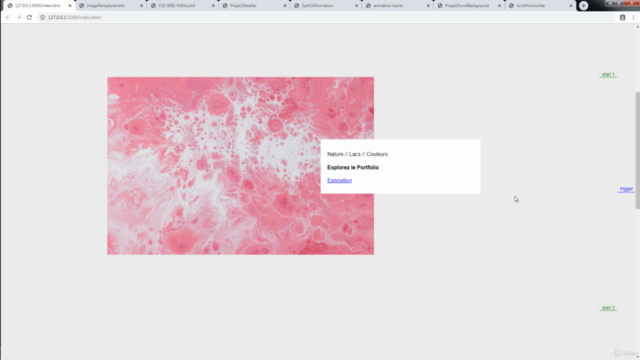Close the Projet1Parallax tab
This screenshot has height=360, width=640.
point(285,6)
